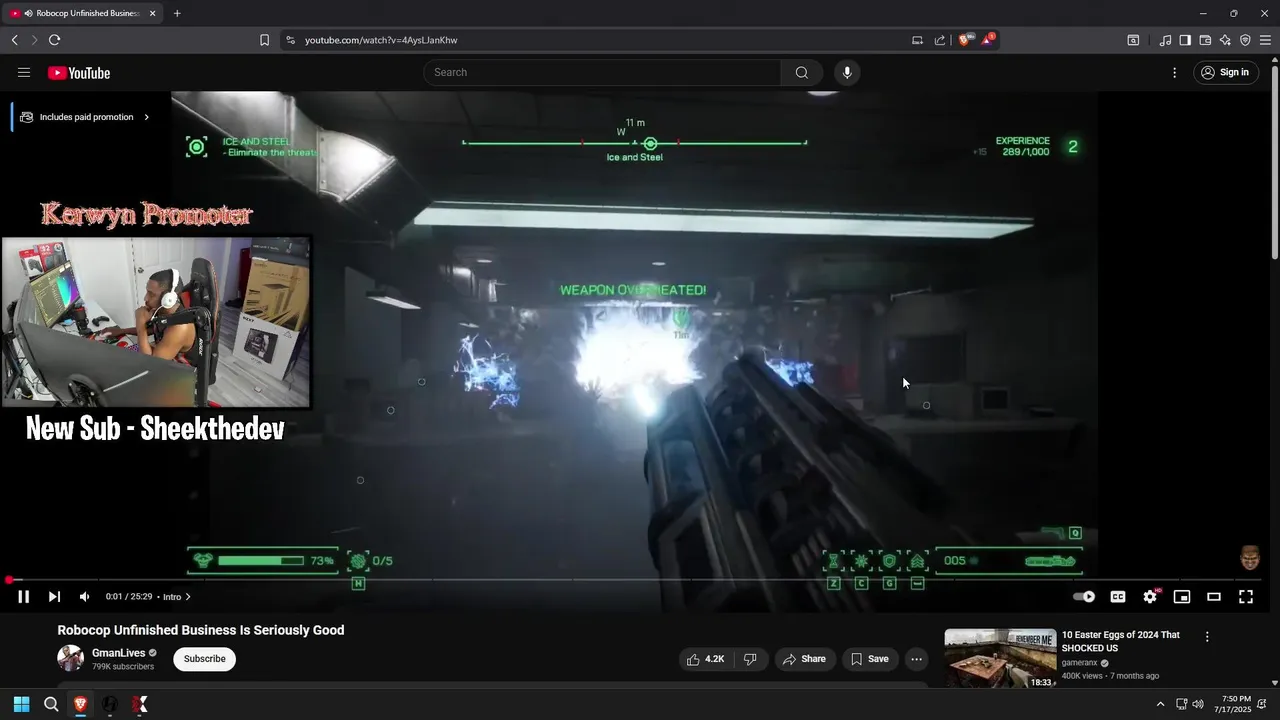Show hidden system tray icons
The width and height of the screenshot is (1280, 720).
1160,704
